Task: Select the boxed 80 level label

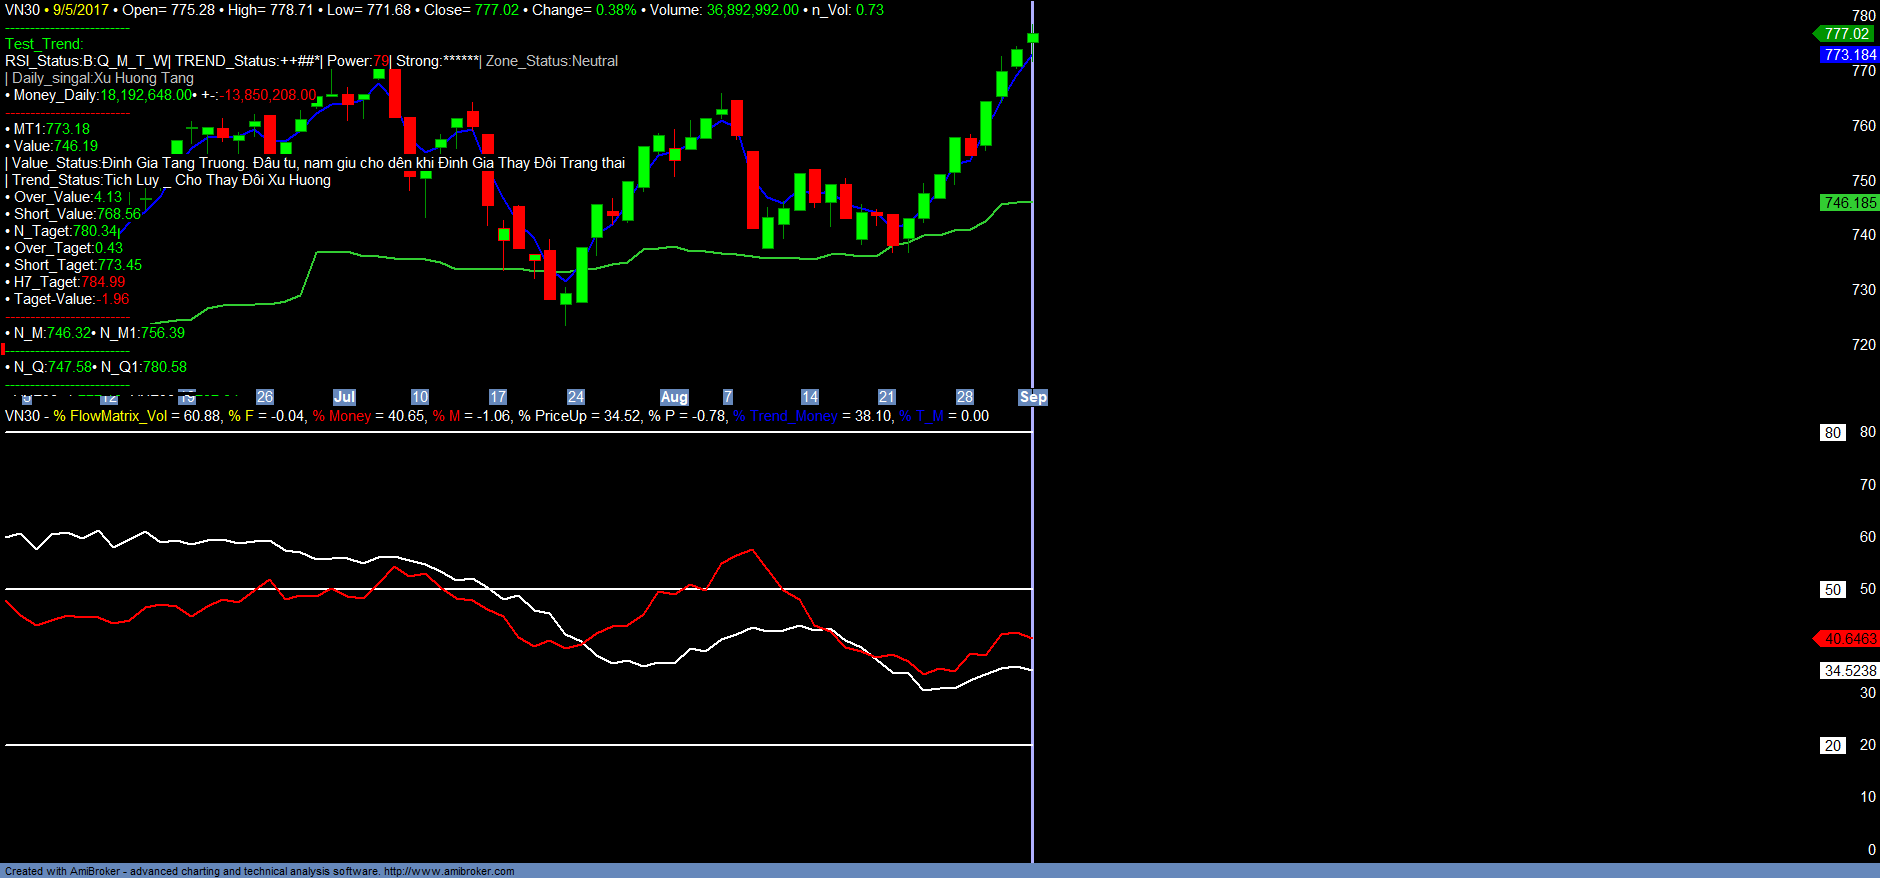Action: pyautogui.click(x=1832, y=433)
